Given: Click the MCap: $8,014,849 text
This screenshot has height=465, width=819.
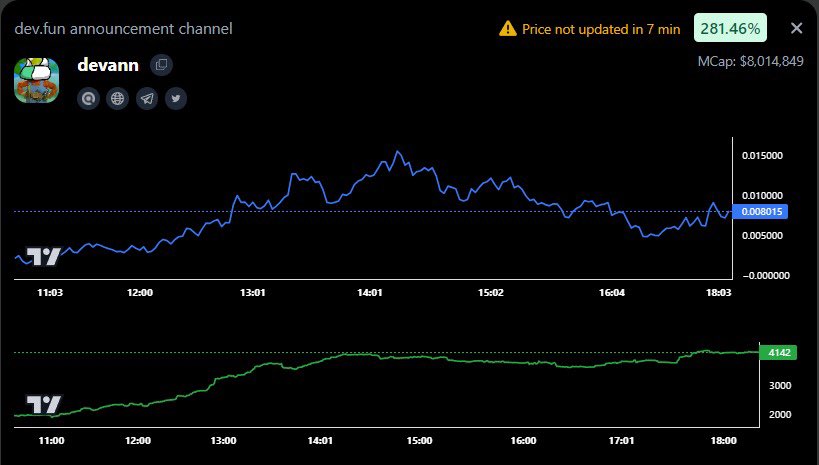Looking at the screenshot, I should coord(751,61).
